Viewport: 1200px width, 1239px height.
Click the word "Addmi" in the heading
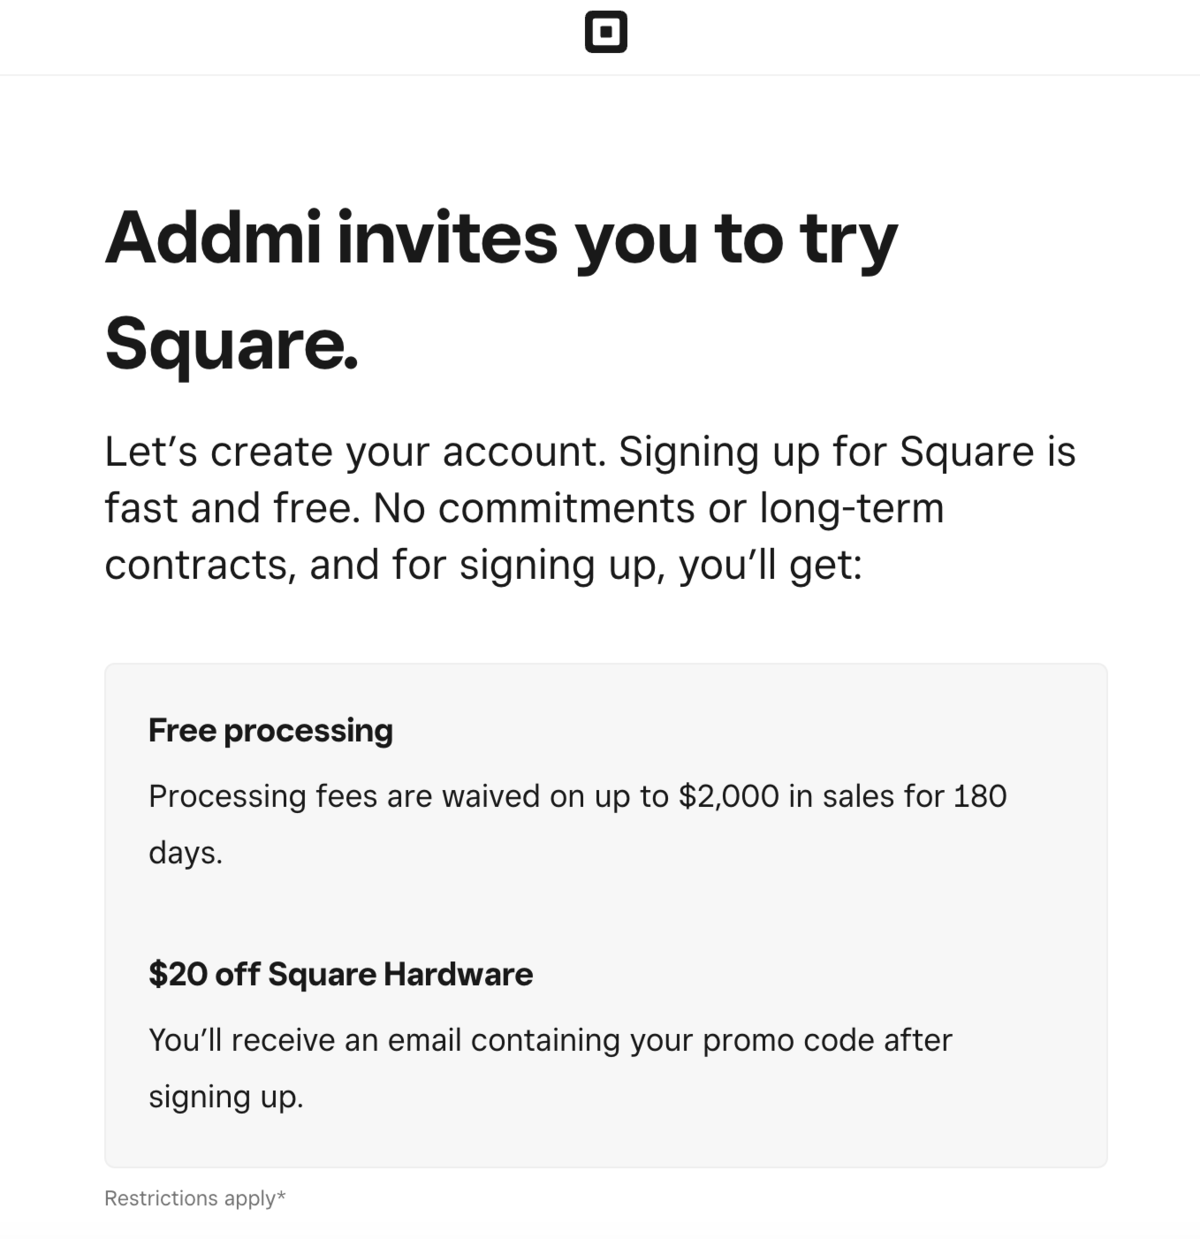(213, 240)
